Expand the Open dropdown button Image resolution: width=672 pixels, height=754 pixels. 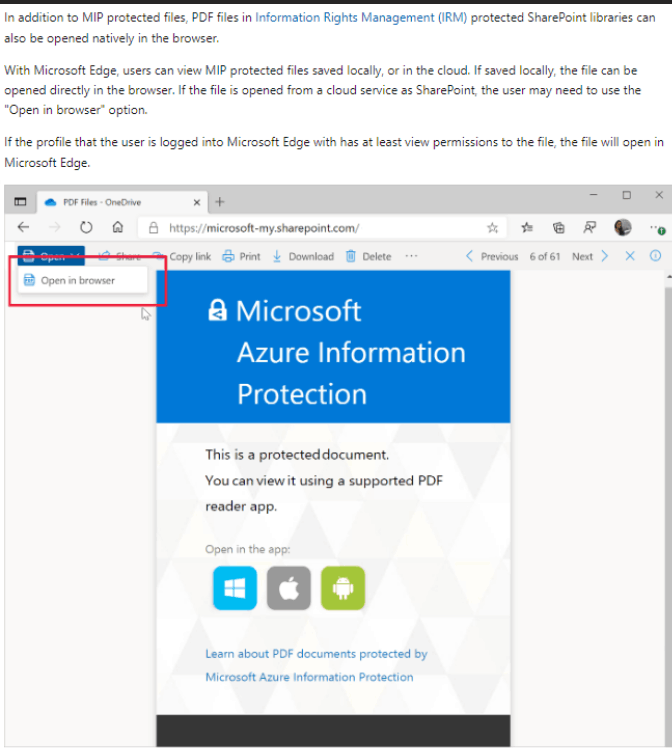51,256
